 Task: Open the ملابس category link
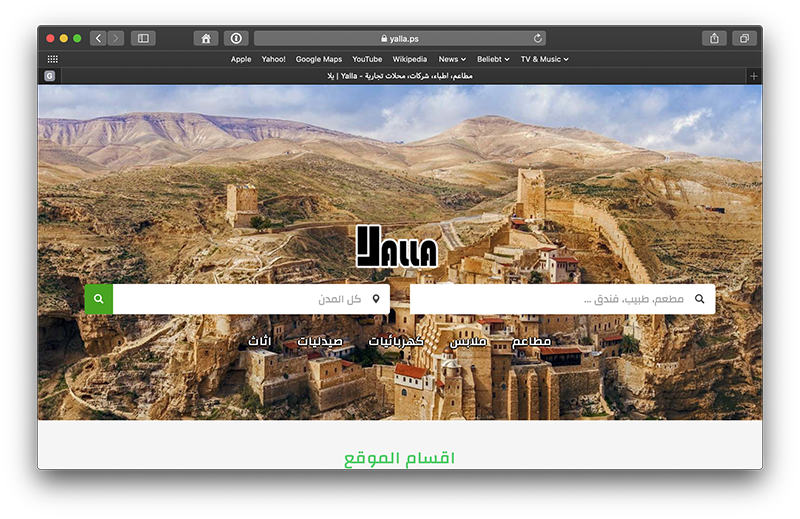pos(468,341)
